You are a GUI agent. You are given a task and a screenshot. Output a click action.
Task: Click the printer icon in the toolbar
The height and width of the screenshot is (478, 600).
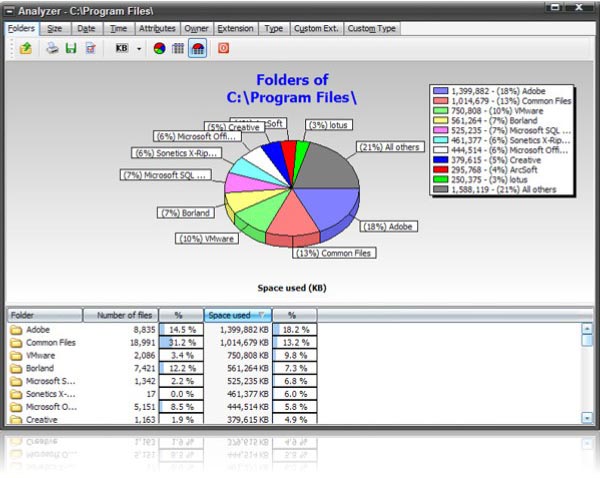(x=52, y=48)
